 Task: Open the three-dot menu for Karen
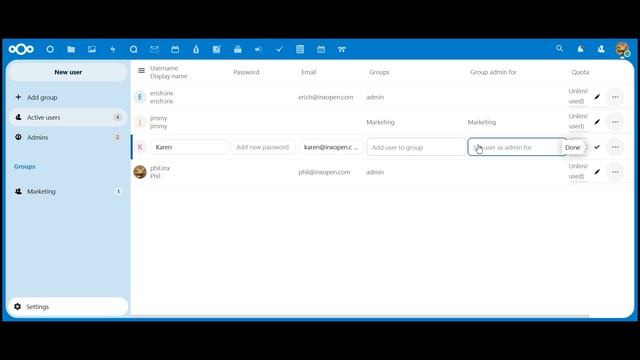tap(615, 147)
